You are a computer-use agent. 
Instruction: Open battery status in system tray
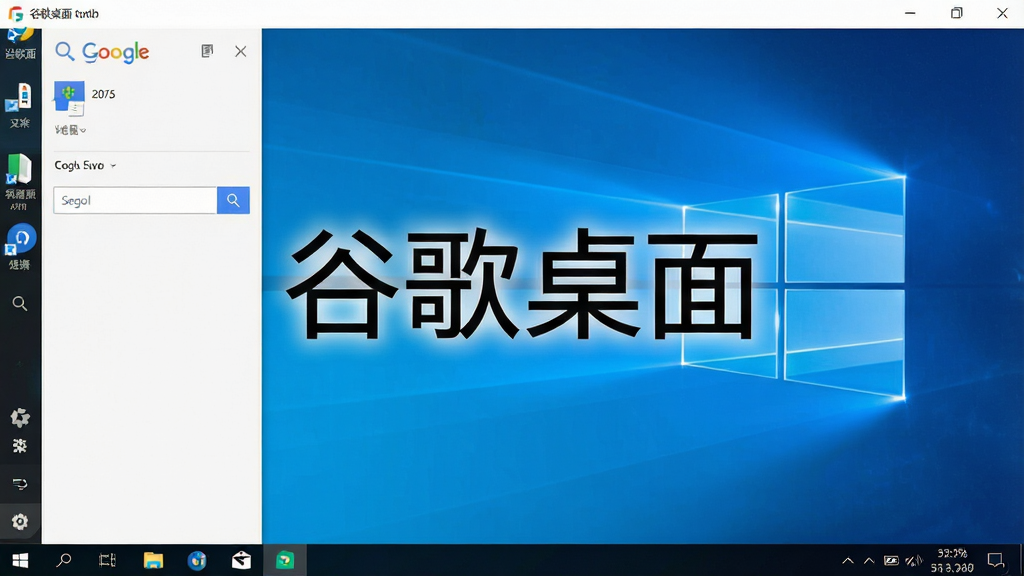[891, 560]
